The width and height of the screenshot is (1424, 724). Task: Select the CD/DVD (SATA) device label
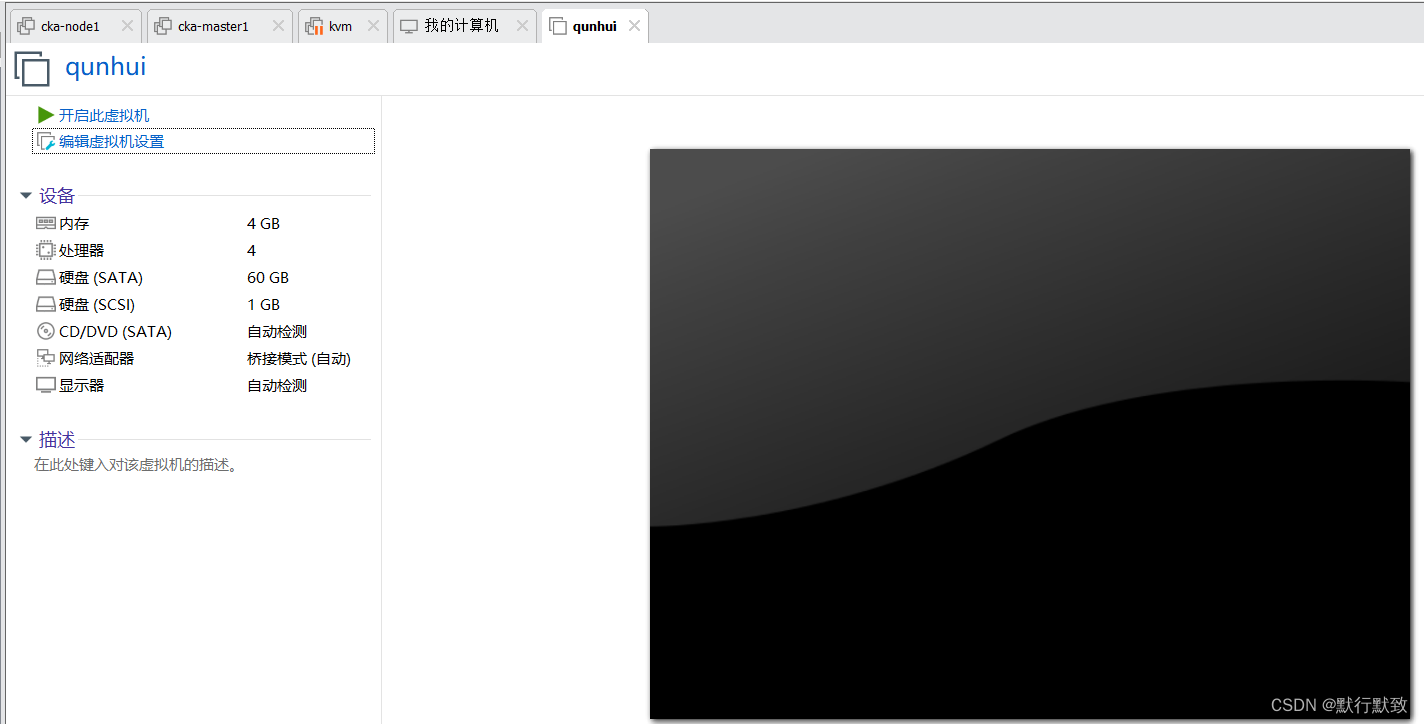tap(115, 331)
